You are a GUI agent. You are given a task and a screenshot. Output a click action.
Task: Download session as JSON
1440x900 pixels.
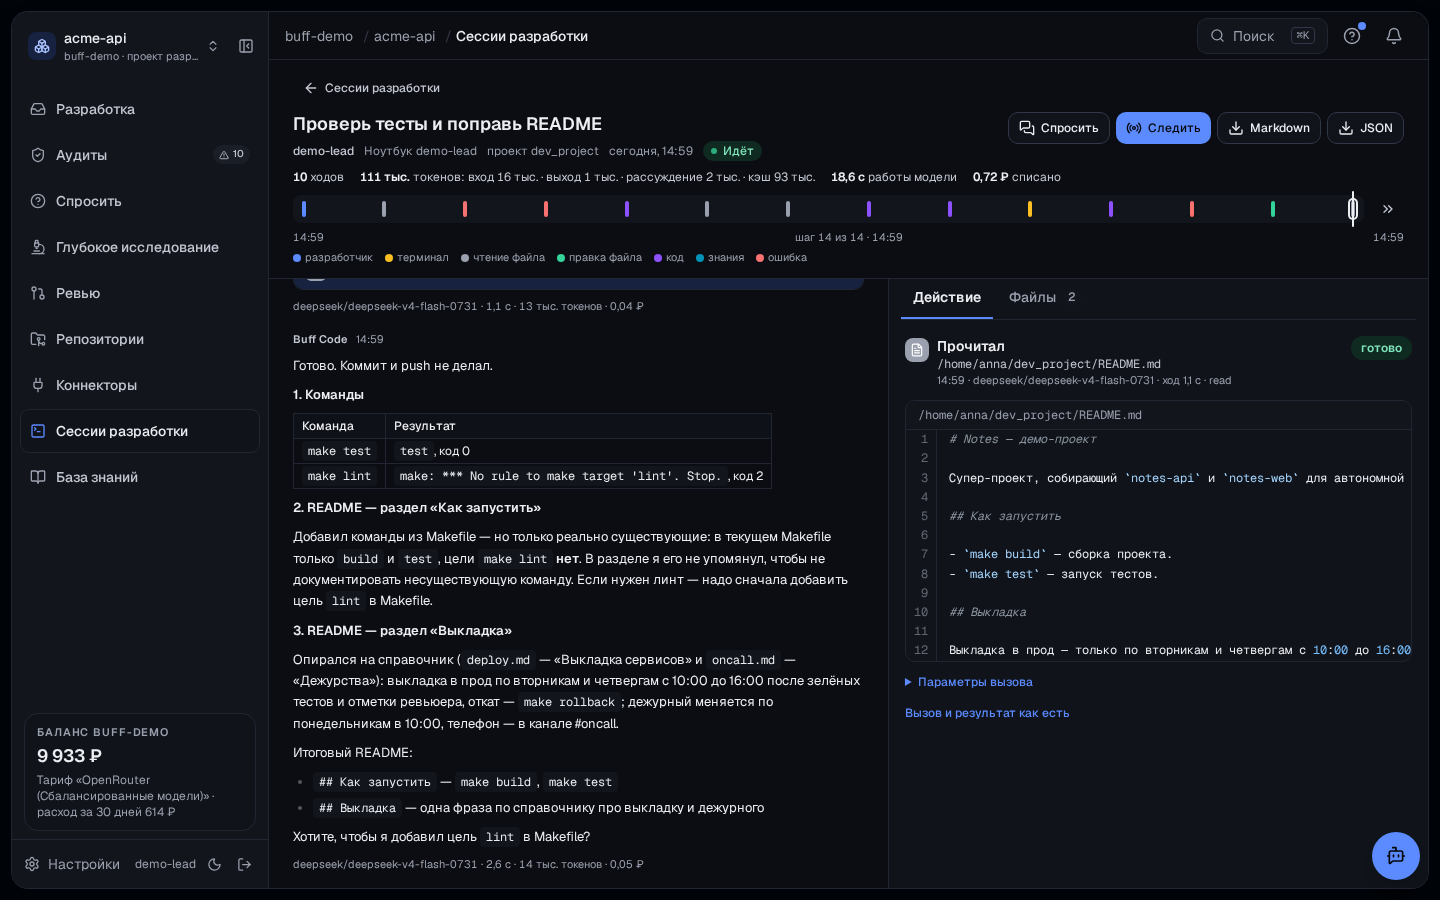[x=1365, y=128]
